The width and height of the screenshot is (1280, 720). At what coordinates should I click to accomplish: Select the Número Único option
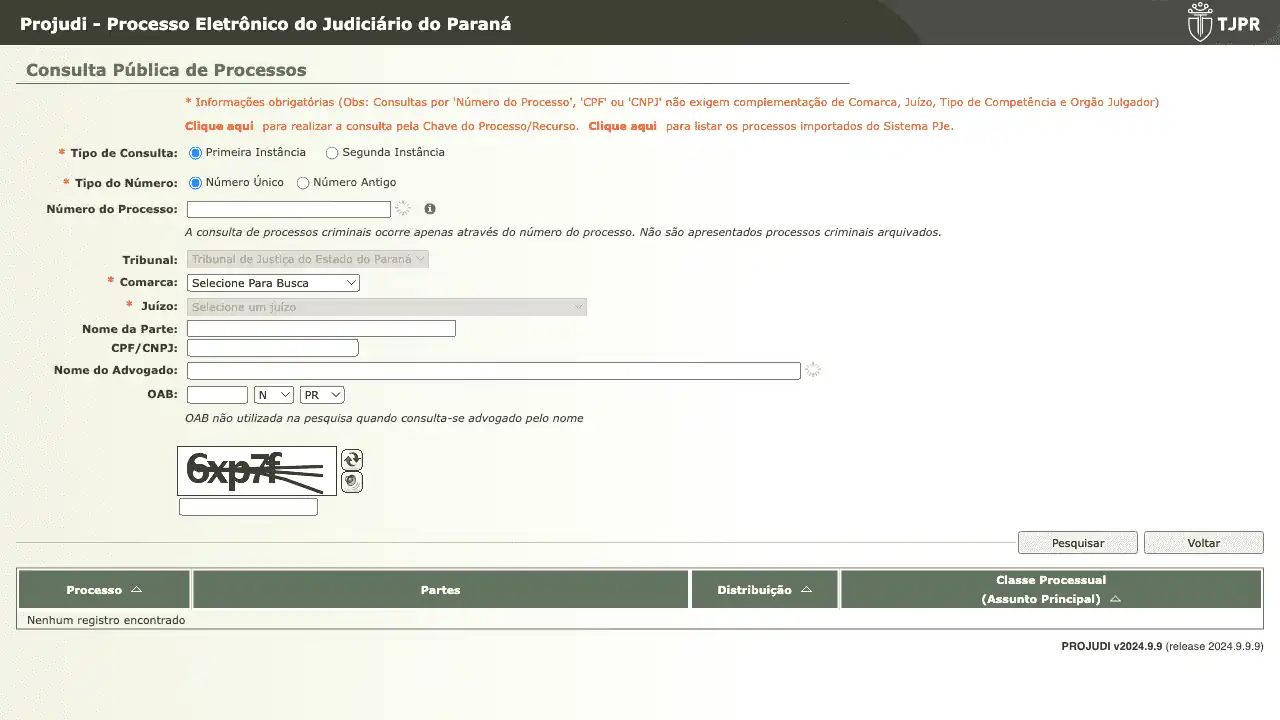tap(196, 183)
